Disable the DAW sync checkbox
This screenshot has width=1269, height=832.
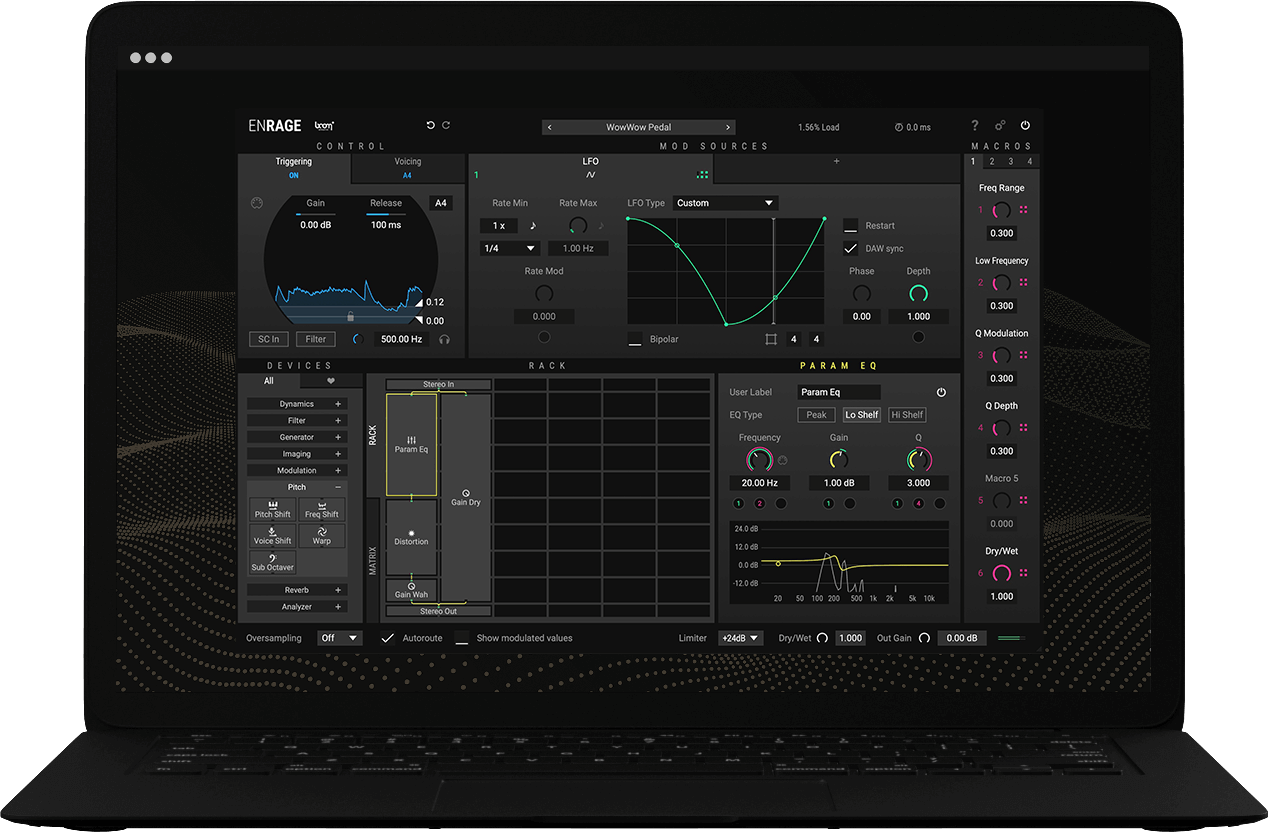tap(851, 249)
